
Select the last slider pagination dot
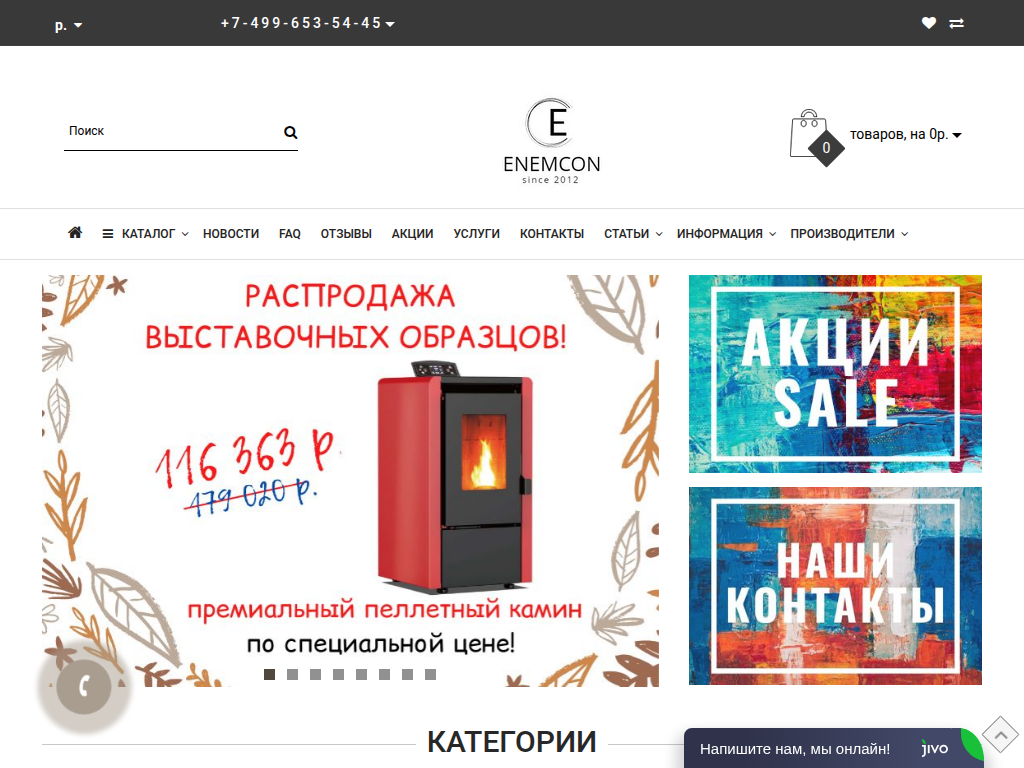tap(430, 675)
